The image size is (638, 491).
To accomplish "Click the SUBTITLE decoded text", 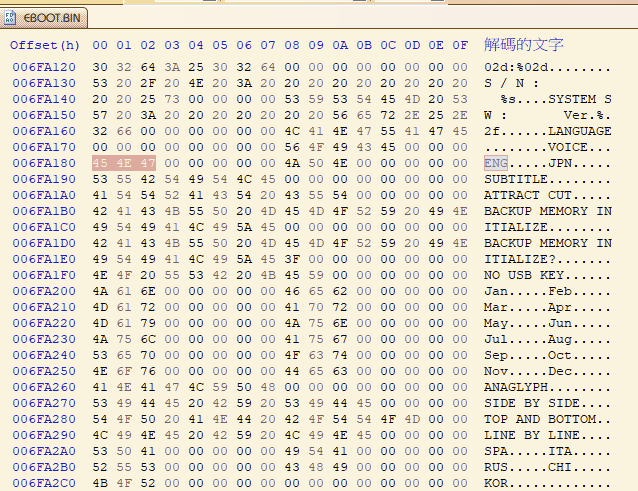I will (516, 179).
